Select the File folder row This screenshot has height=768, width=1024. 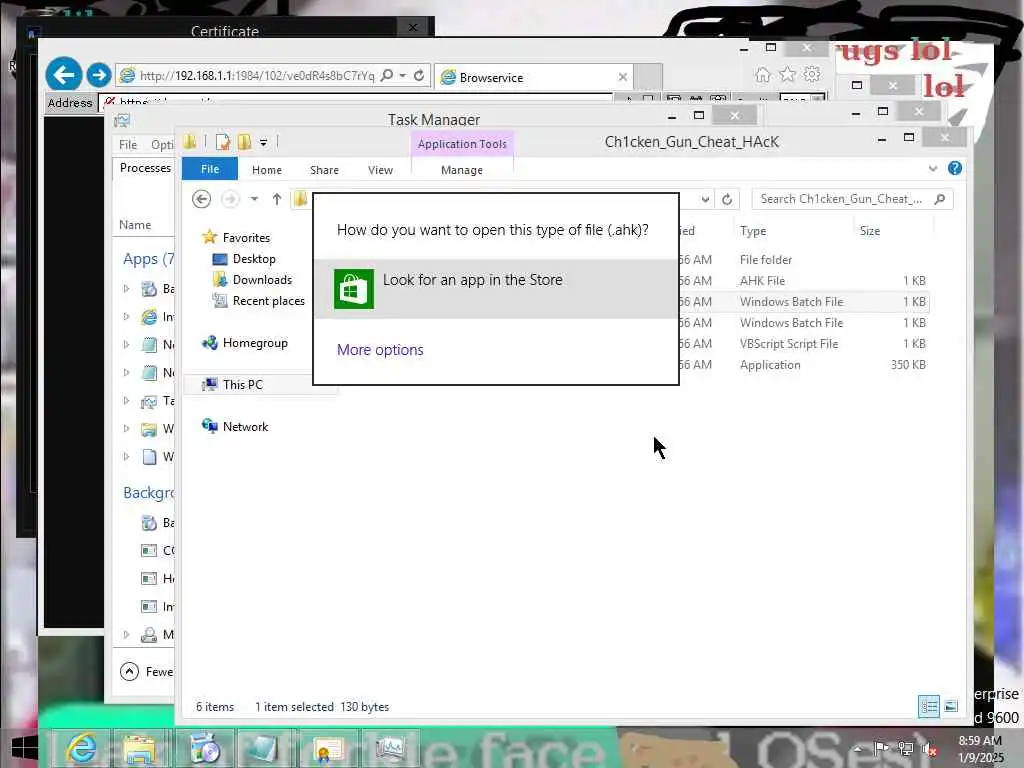(802, 260)
